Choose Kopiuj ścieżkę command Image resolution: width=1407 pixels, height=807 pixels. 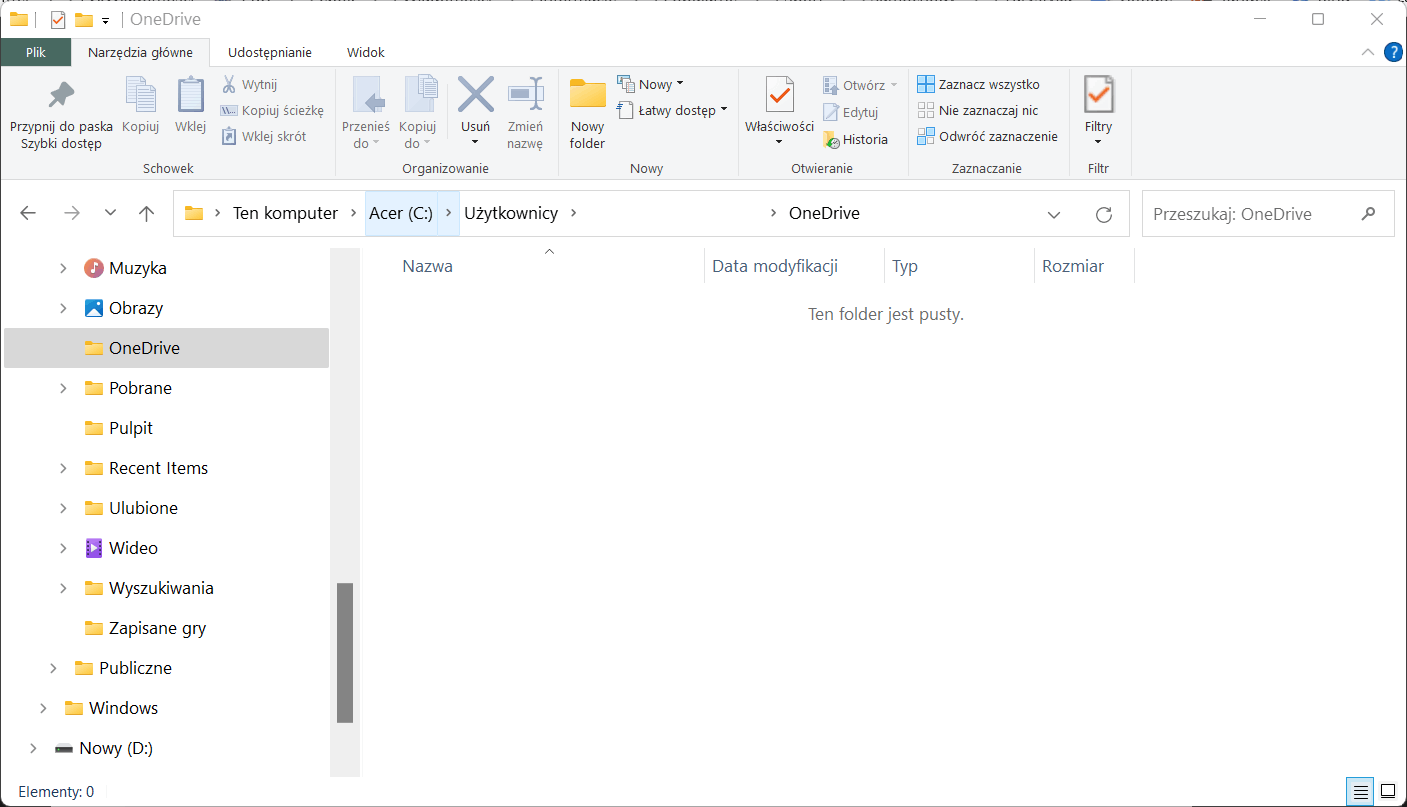(272, 111)
